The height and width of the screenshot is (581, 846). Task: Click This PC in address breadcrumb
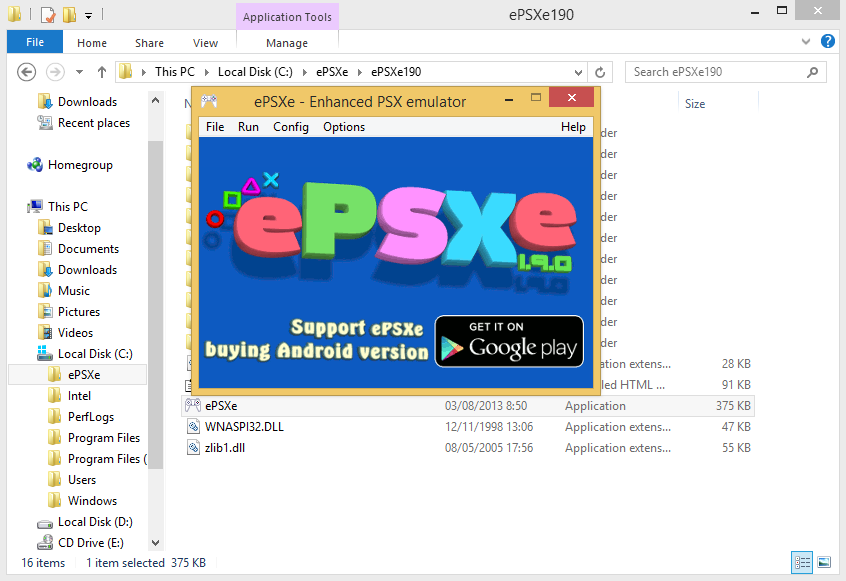click(x=174, y=72)
